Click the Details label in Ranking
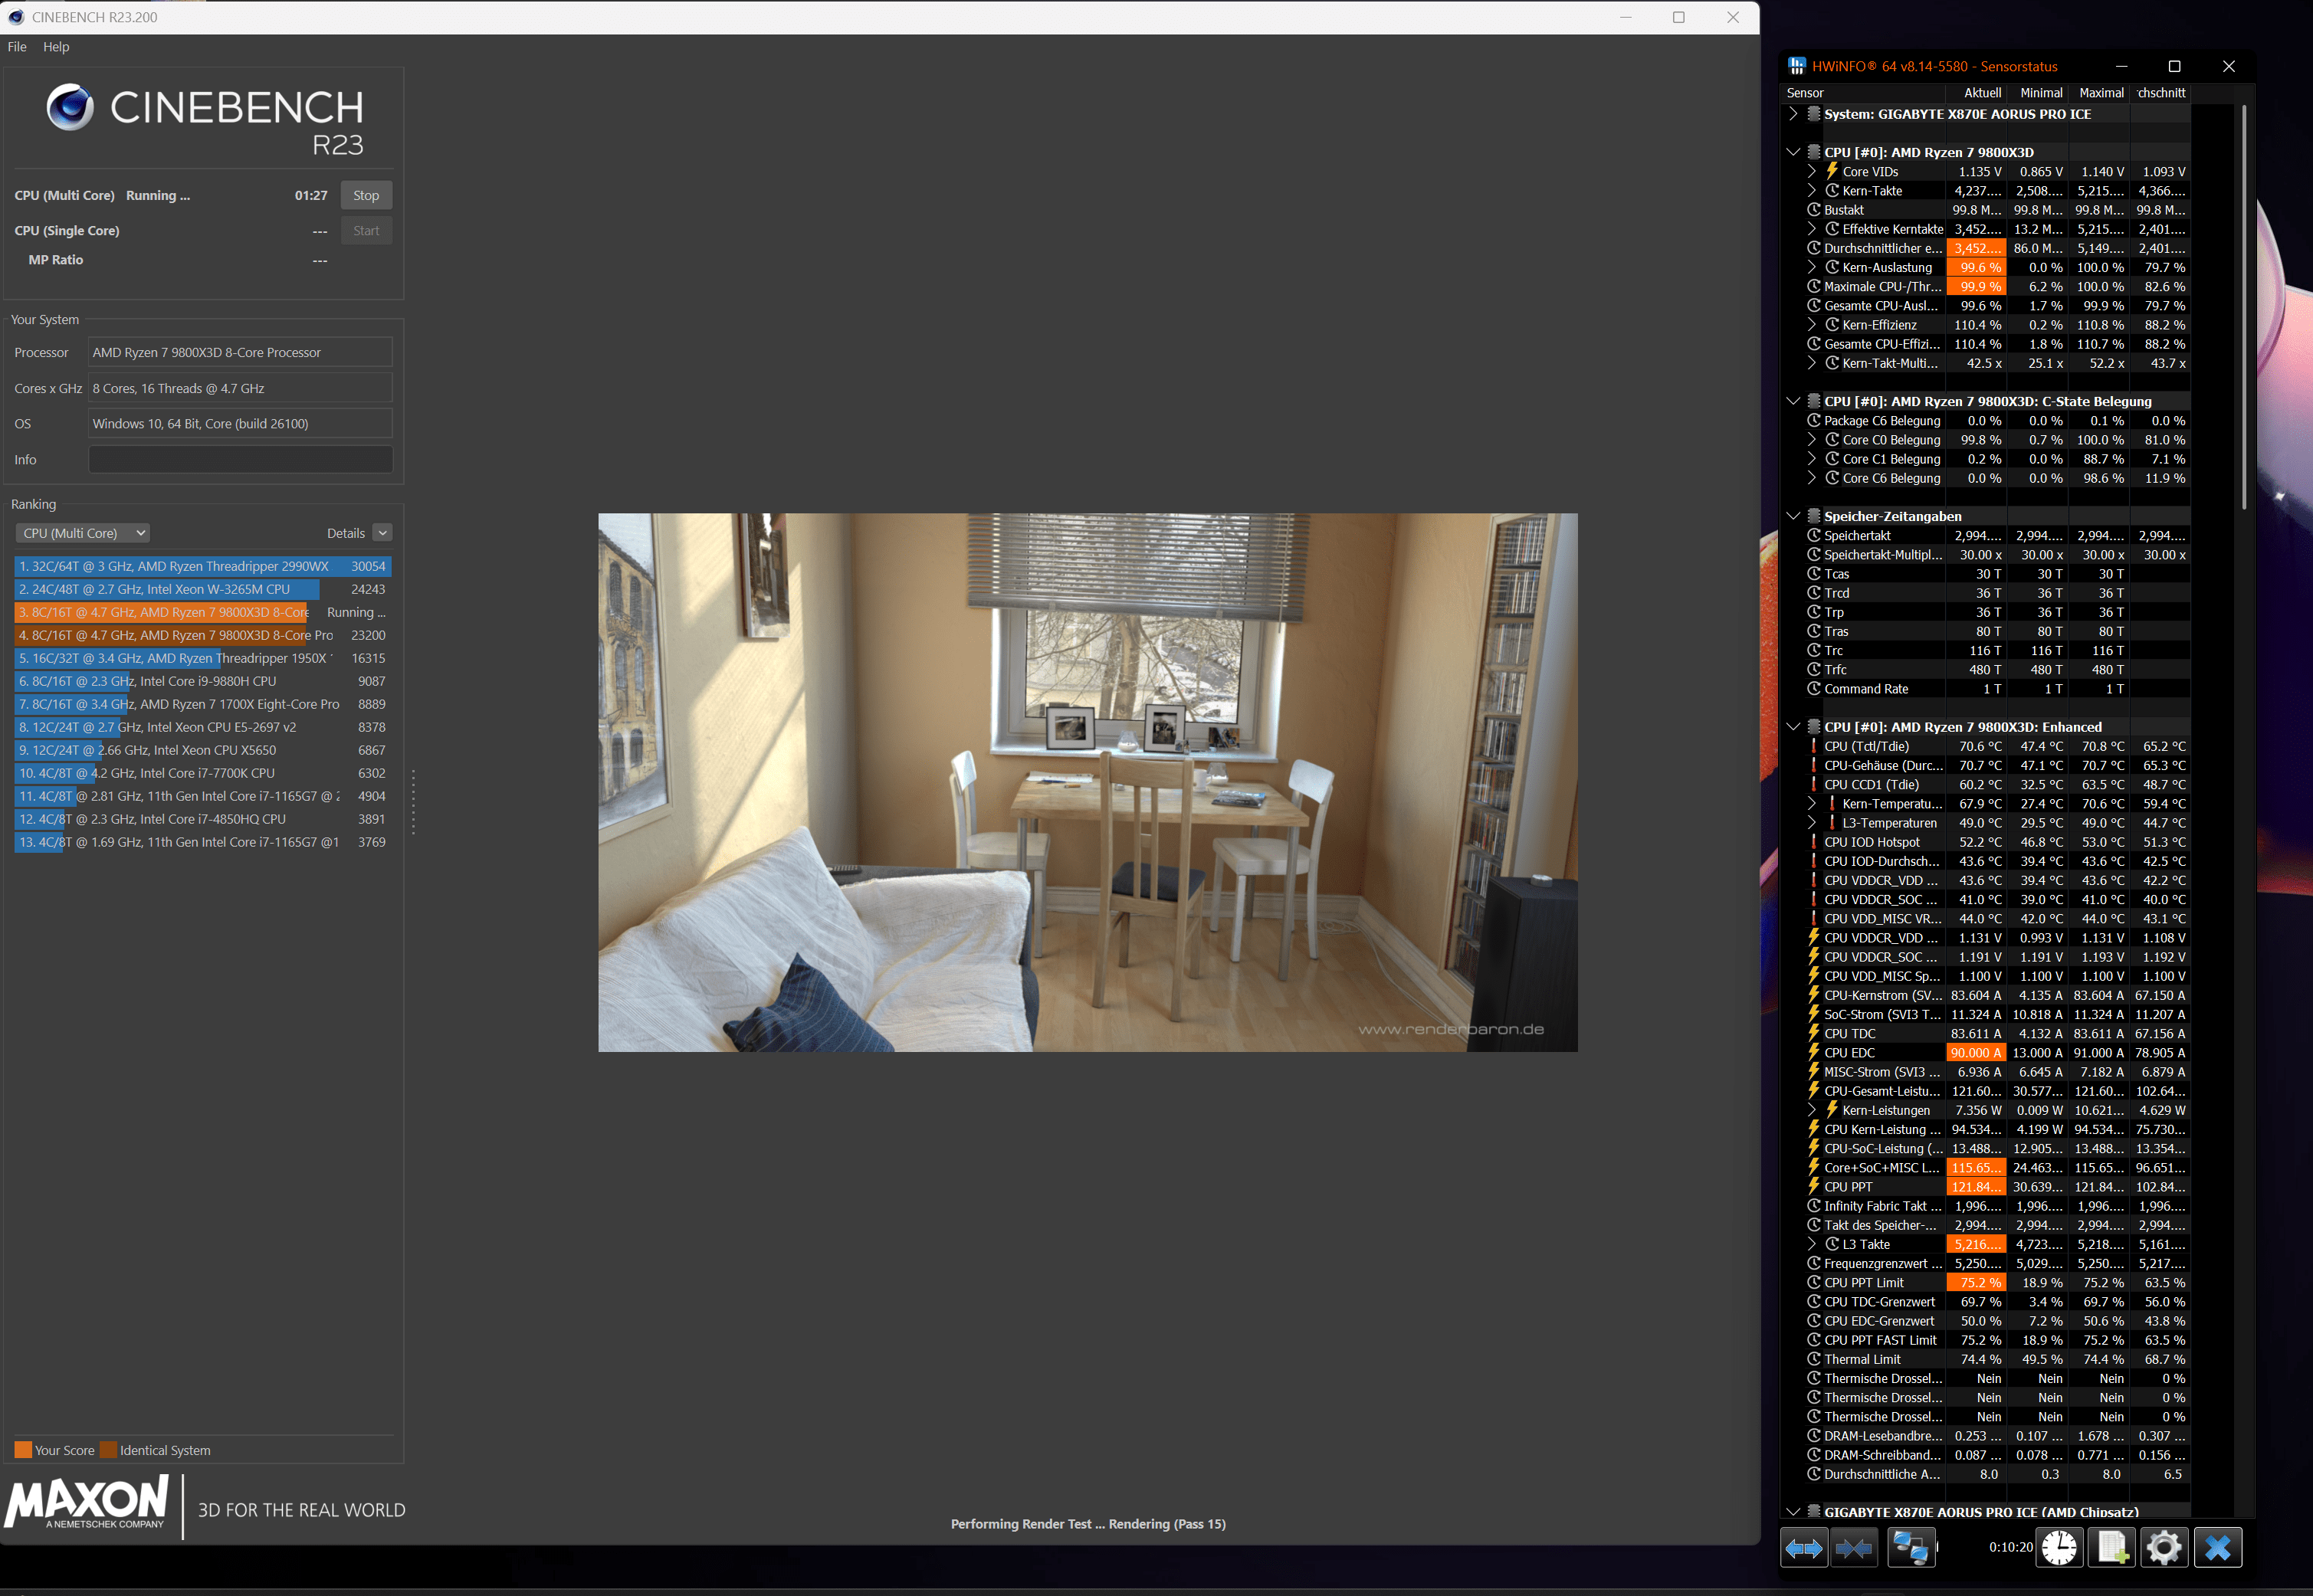This screenshot has width=2313, height=1596. pos(346,533)
